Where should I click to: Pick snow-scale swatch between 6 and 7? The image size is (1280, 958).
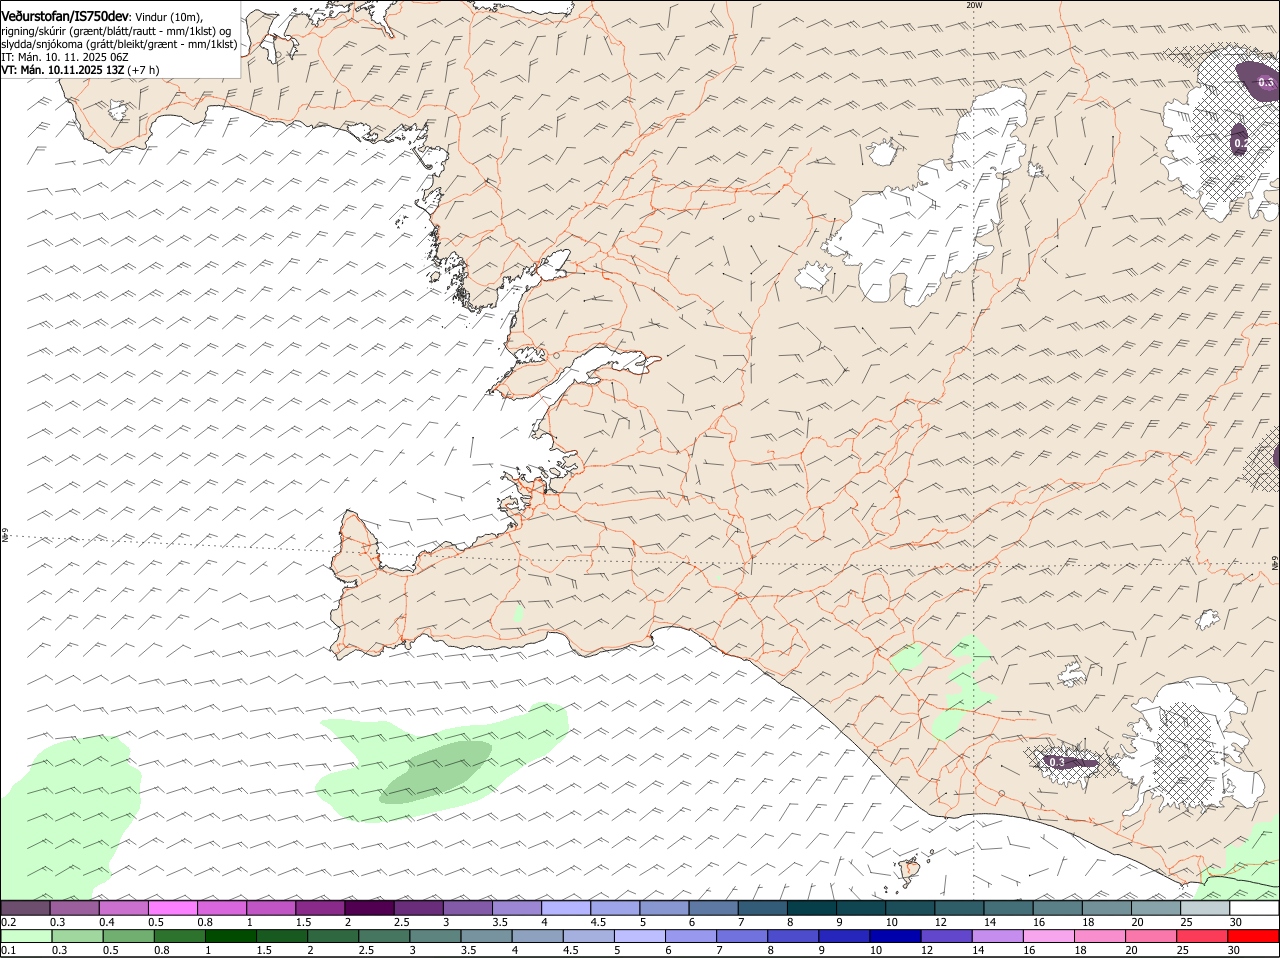[712, 908]
